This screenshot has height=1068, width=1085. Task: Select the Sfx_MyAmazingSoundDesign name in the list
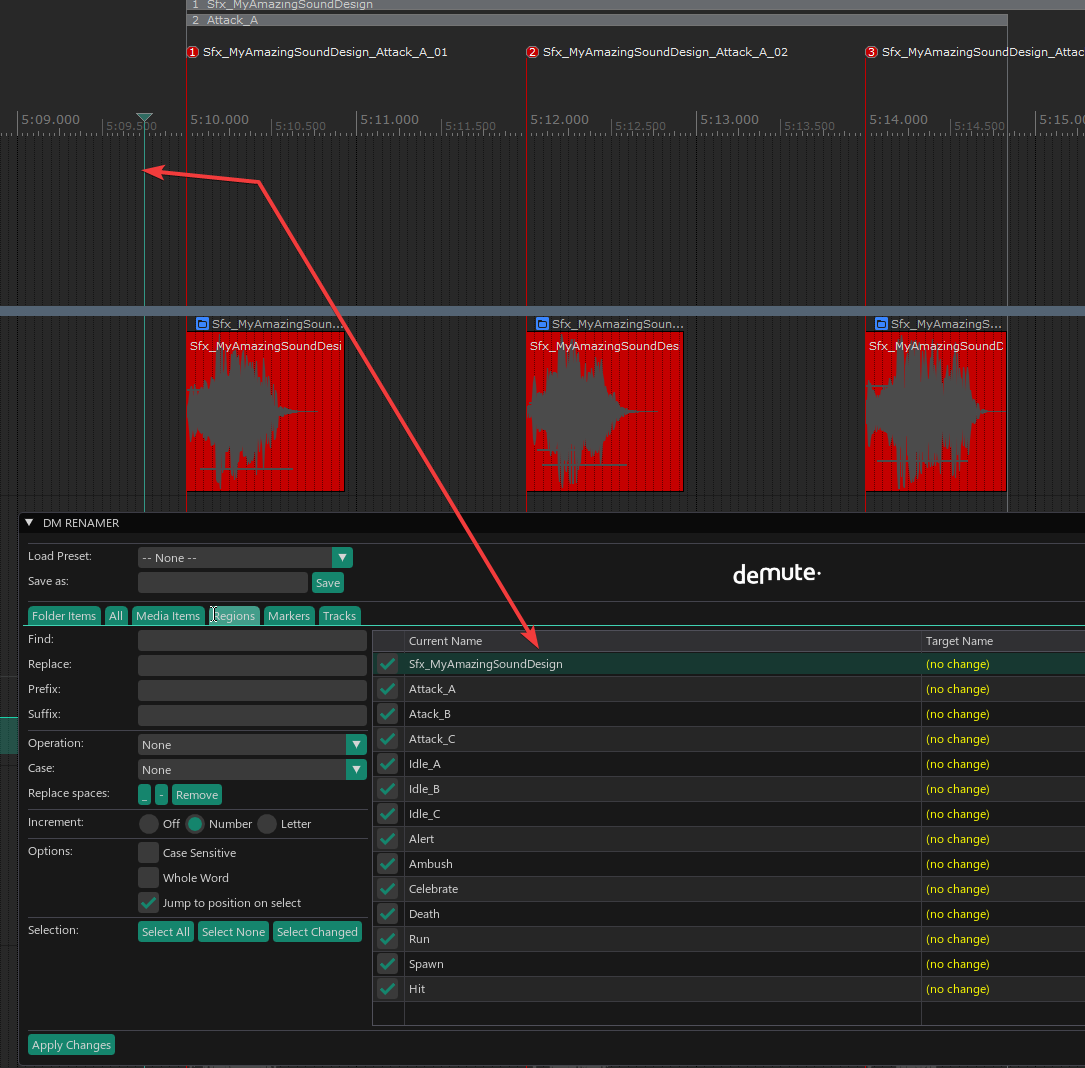pos(485,664)
